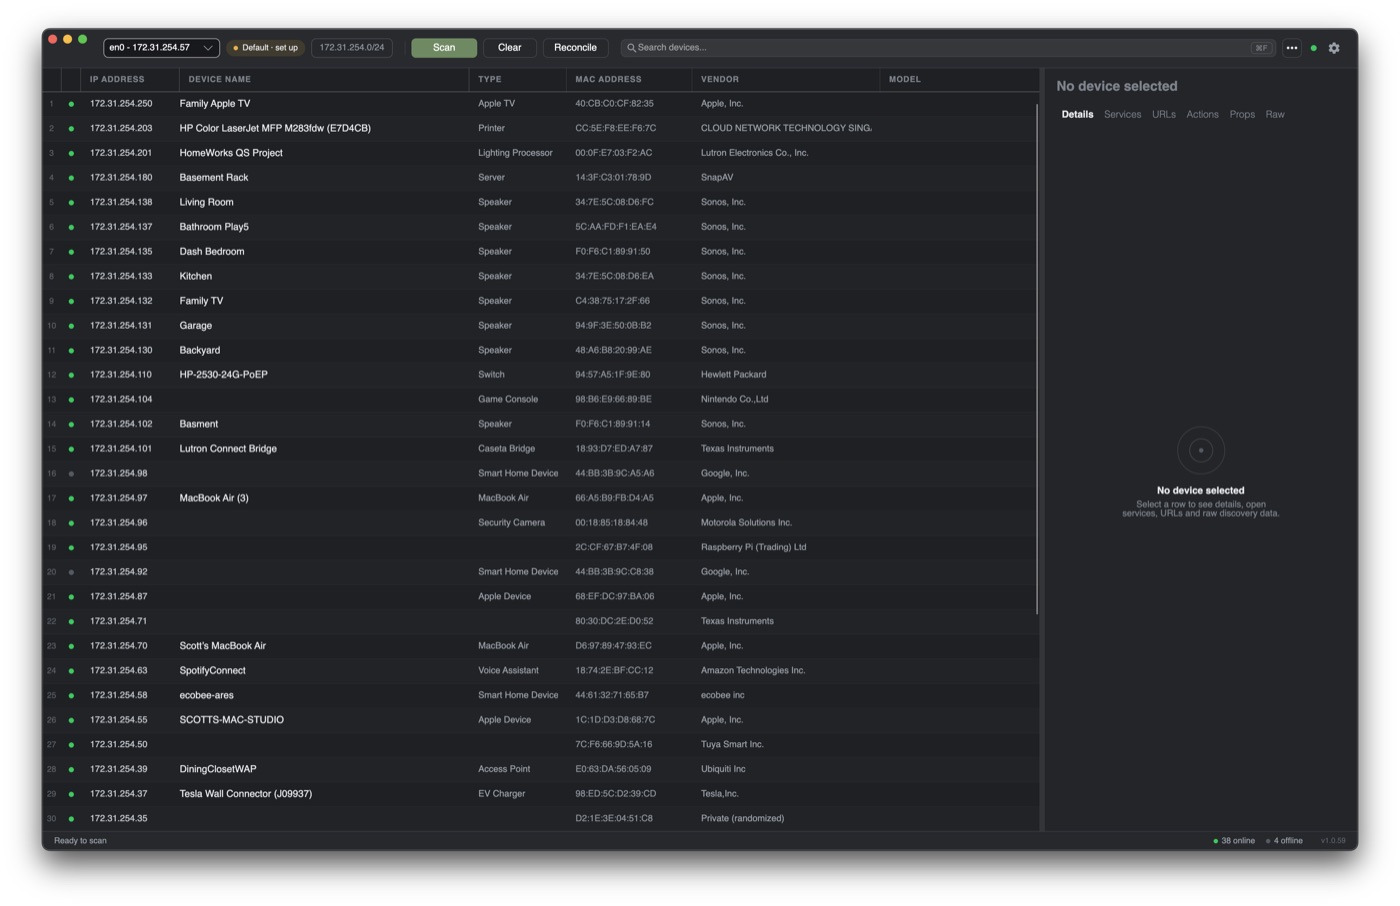Click the Default · set up profile badge
This screenshot has width=1400, height=906.
pos(266,48)
